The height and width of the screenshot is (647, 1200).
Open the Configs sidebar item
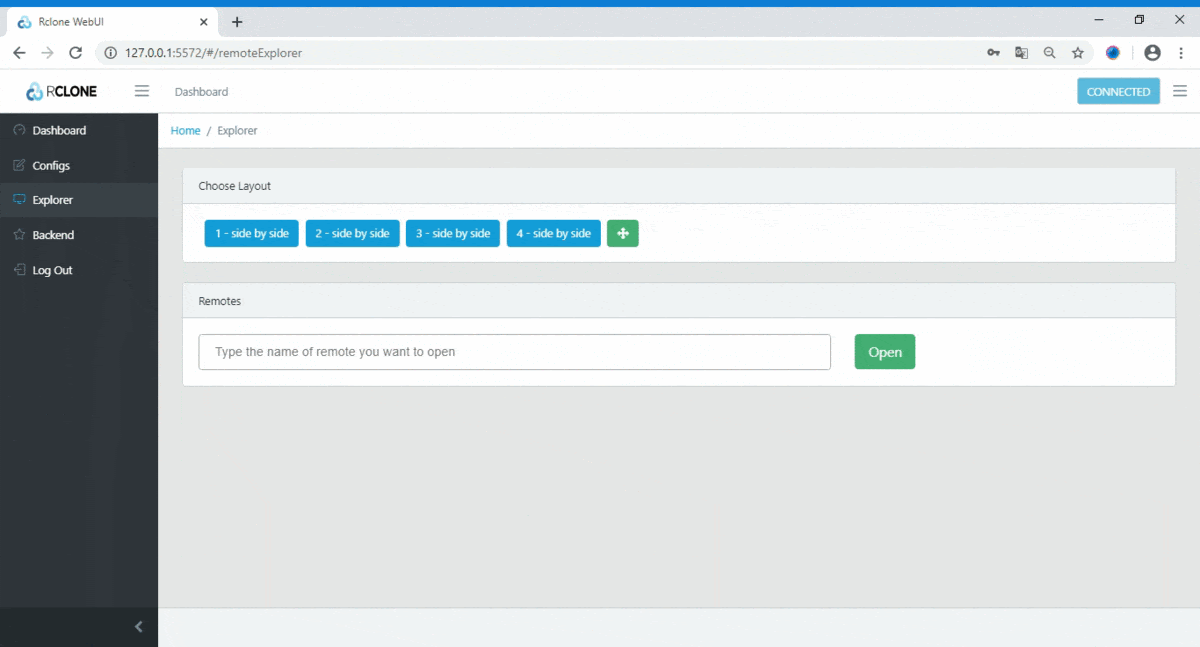[79, 165]
